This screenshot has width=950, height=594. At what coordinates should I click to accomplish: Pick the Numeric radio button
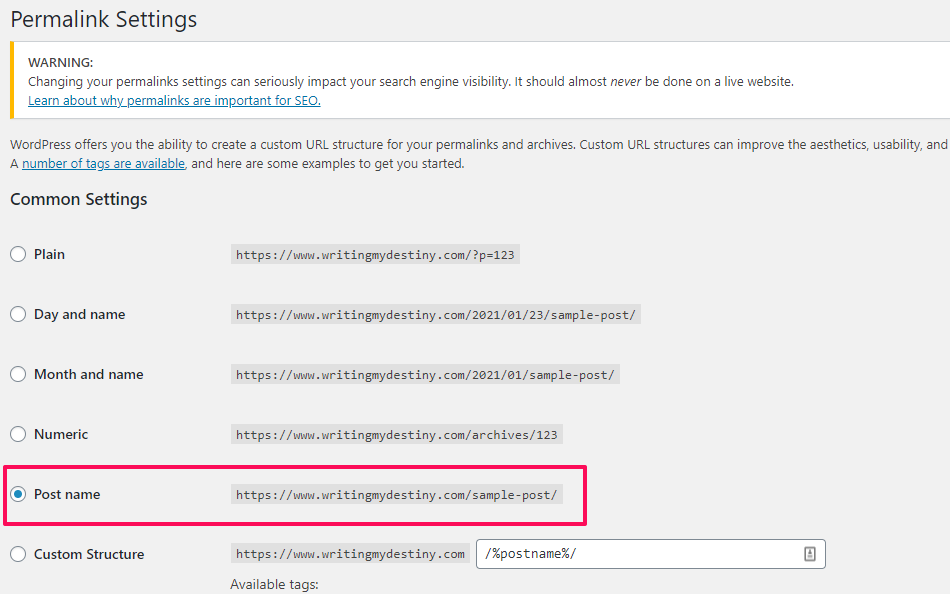click(18, 434)
